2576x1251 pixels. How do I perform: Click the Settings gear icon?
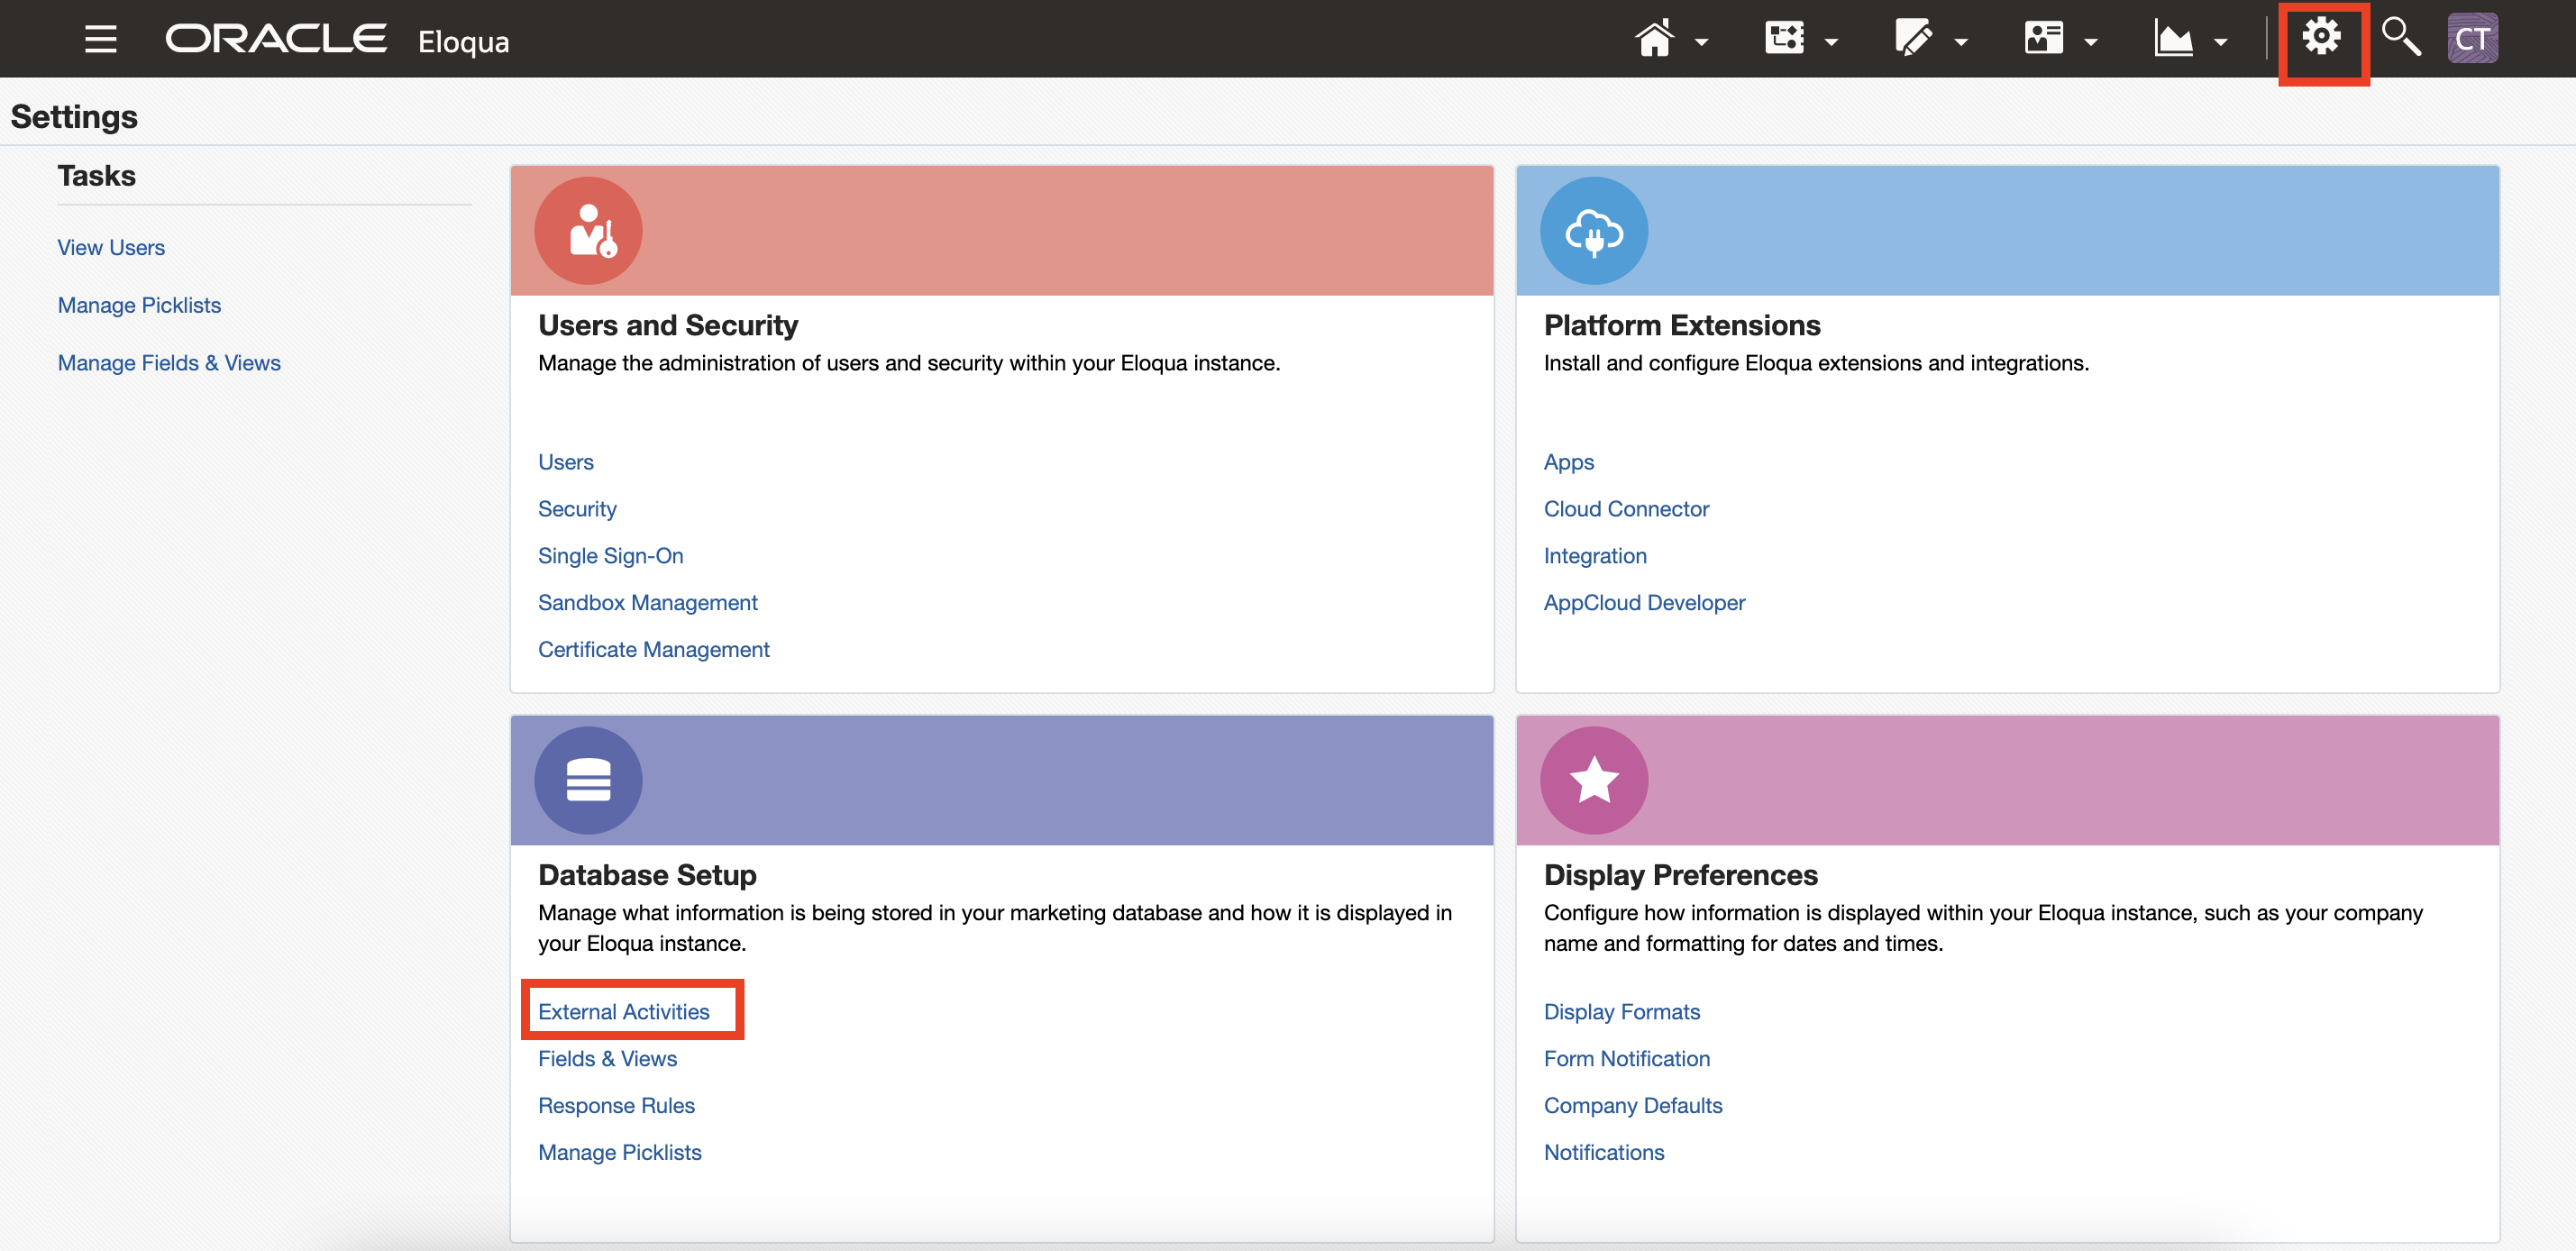click(2322, 38)
